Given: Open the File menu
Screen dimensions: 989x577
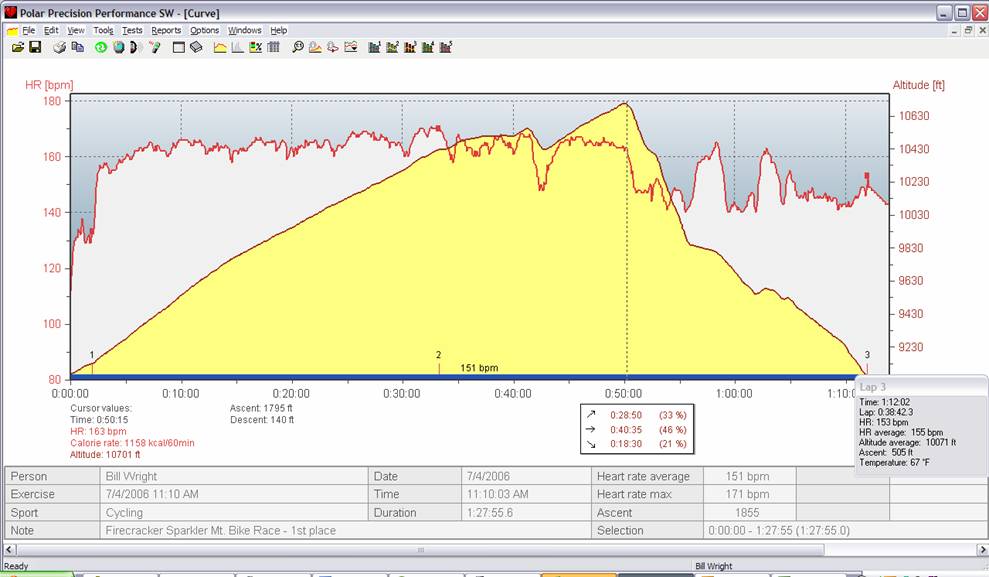Looking at the screenshot, I should [x=28, y=30].
